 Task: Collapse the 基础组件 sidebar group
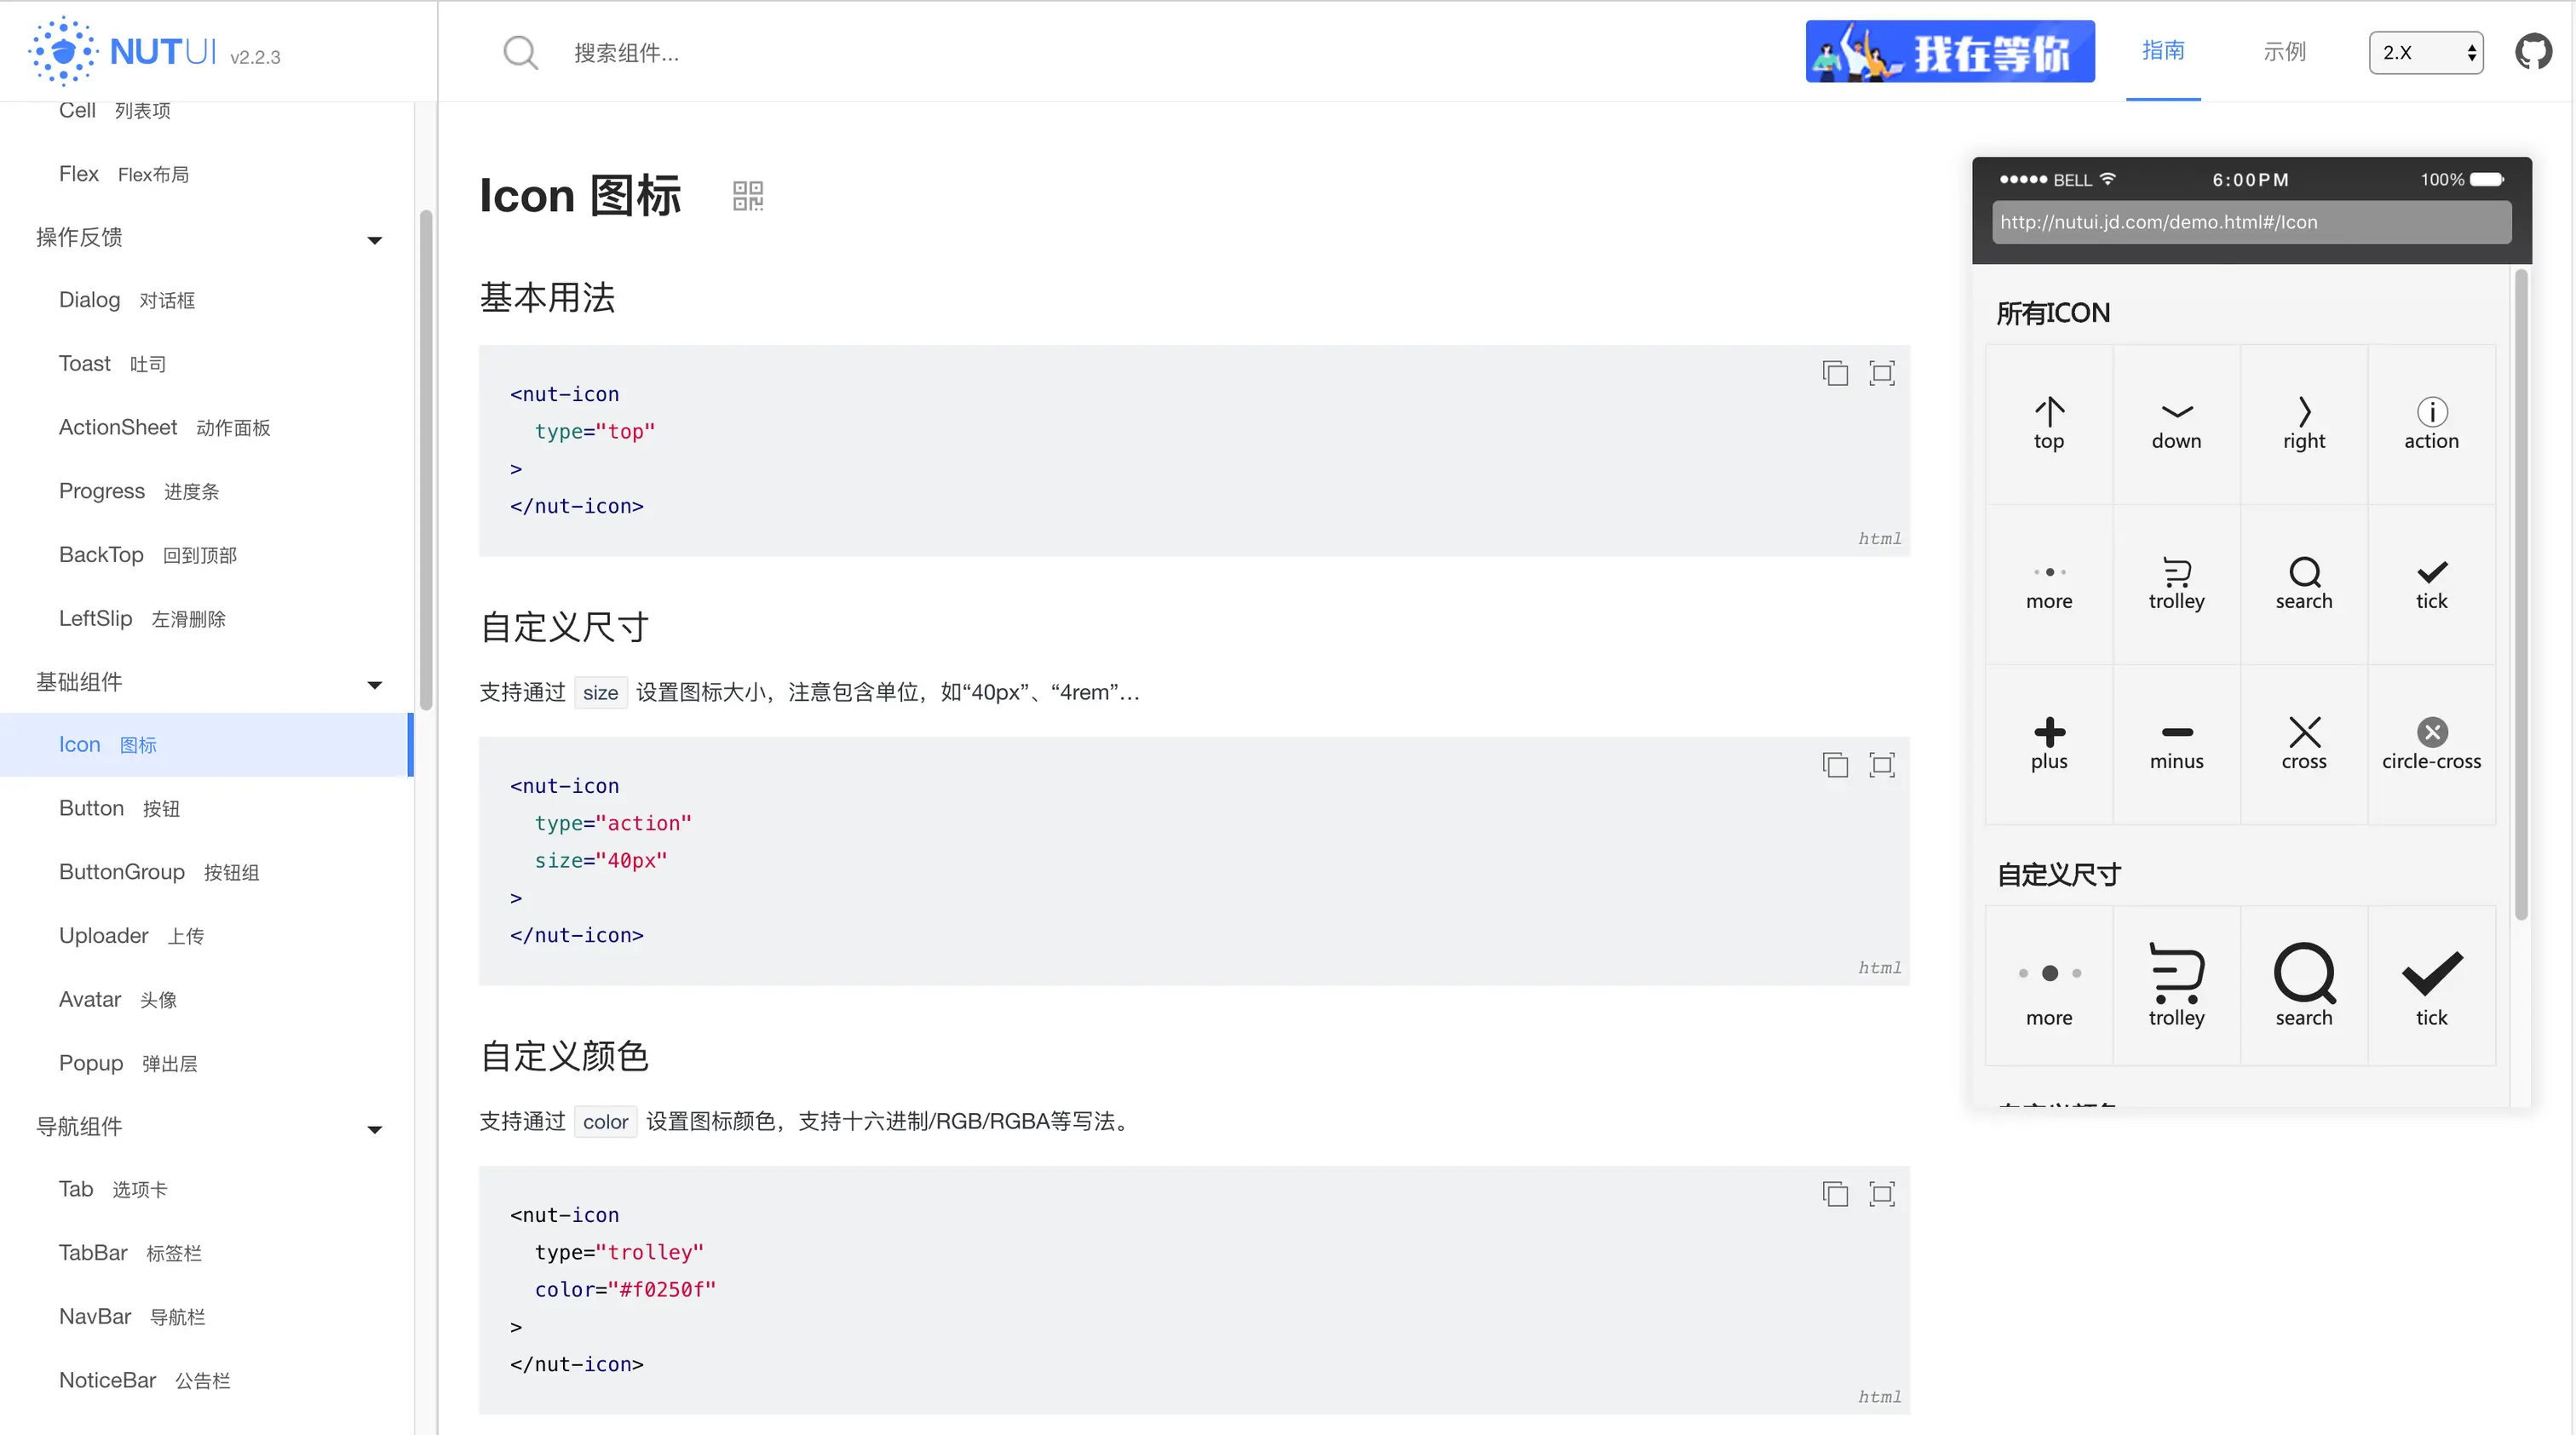[375, 684]
